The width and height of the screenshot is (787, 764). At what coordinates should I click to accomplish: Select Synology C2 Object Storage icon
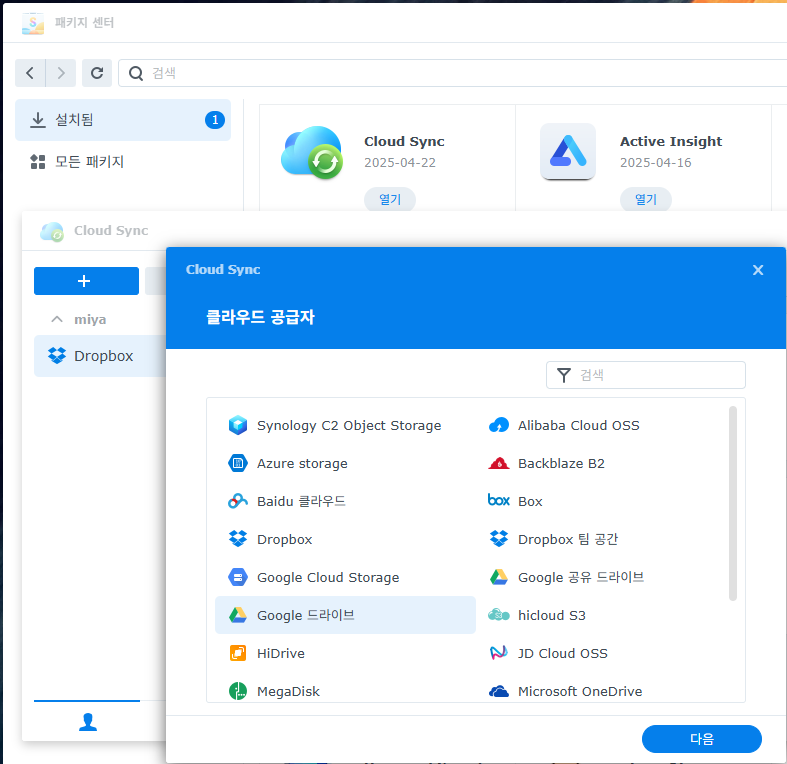click(x=238, y=425)
